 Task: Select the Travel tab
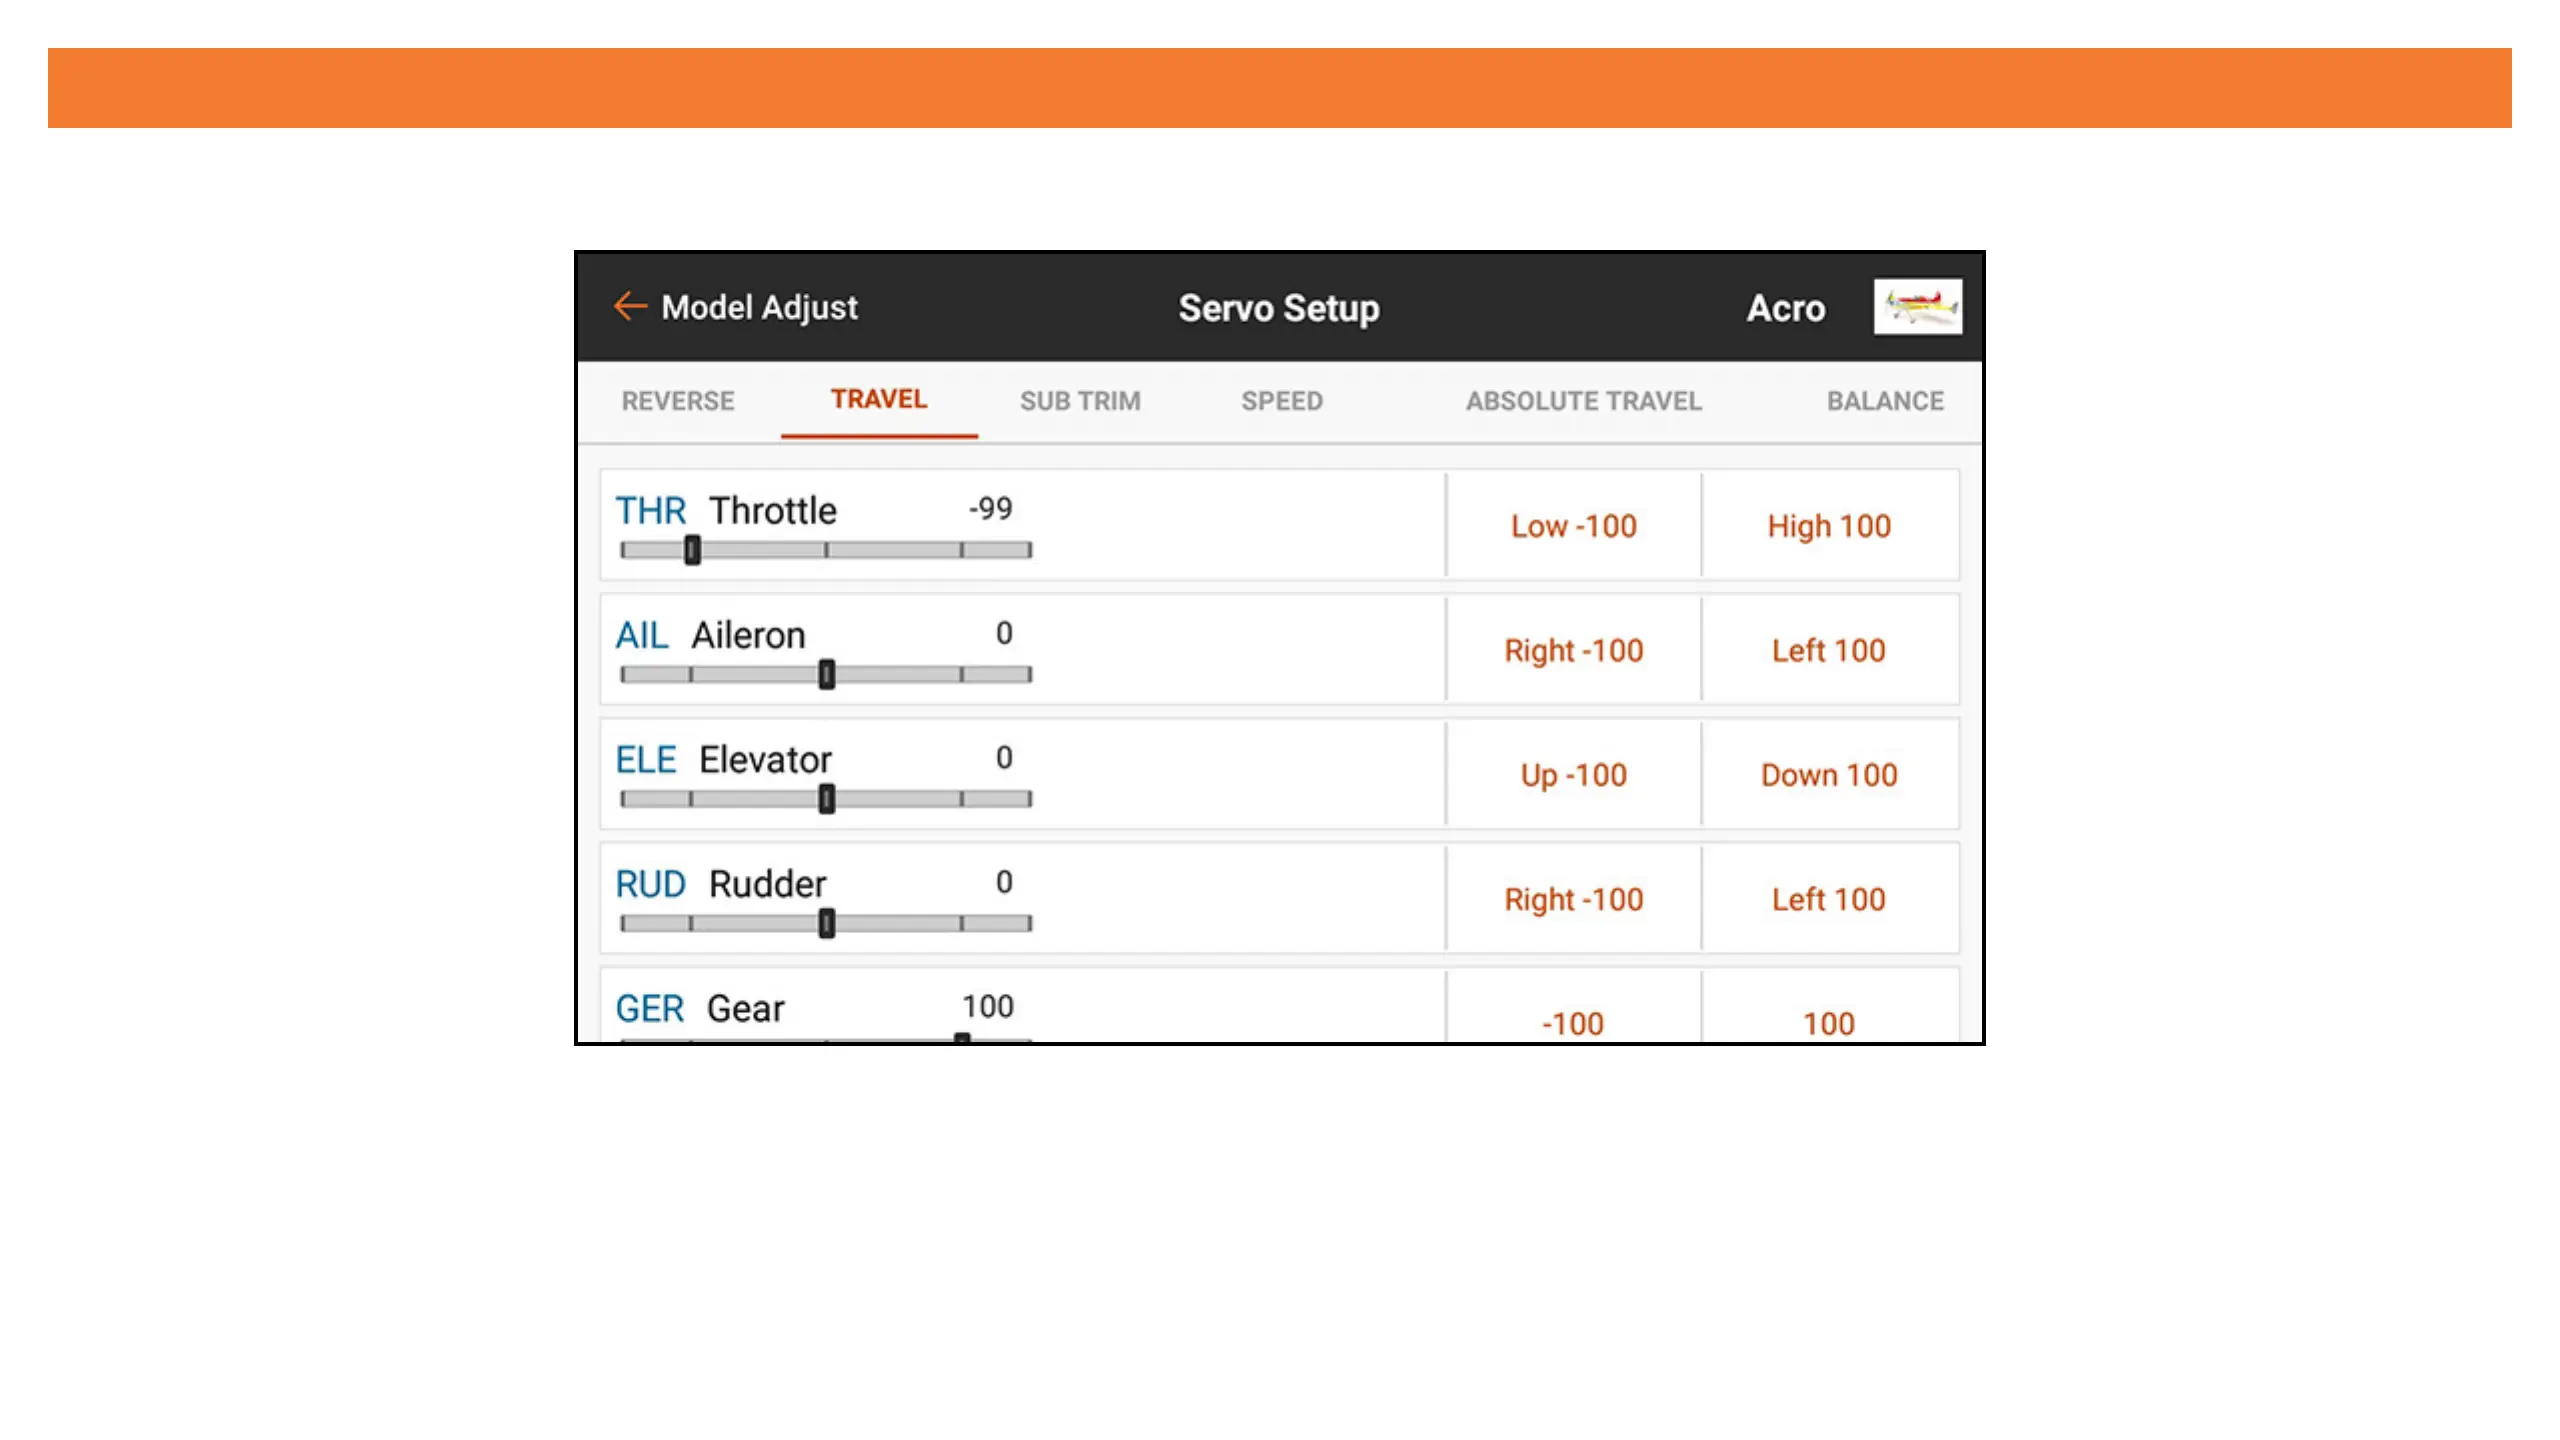pyautogui.click(x=879, y=399)
